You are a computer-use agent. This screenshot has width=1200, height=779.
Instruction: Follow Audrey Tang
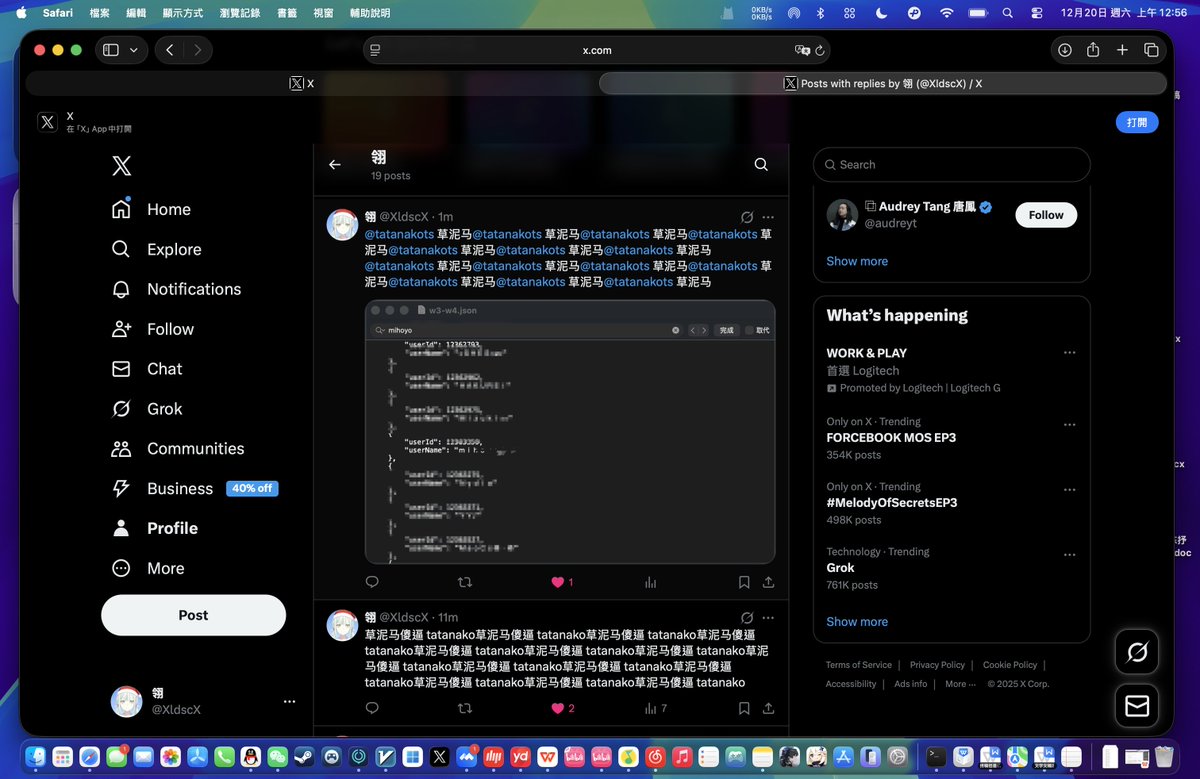[1046, 215]
